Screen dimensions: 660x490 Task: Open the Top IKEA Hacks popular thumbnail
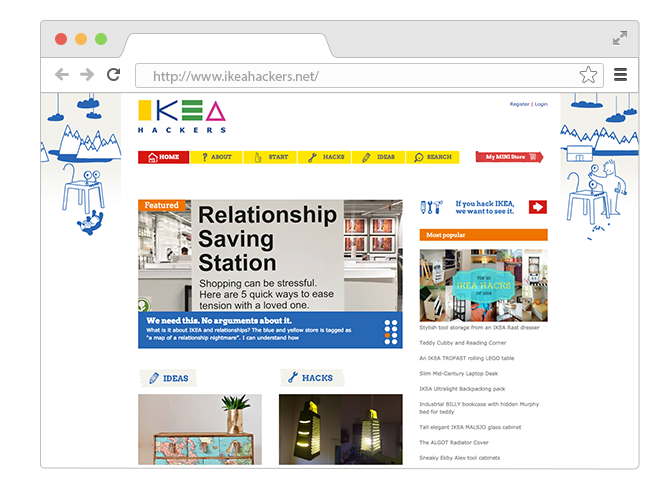484,285
